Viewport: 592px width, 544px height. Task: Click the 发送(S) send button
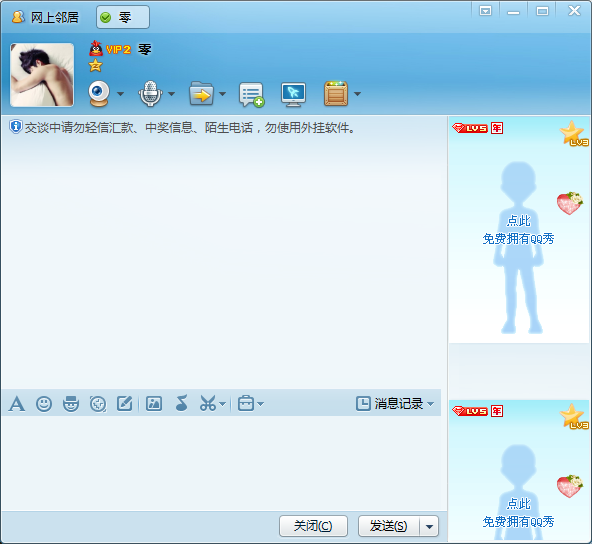point(389,526)
